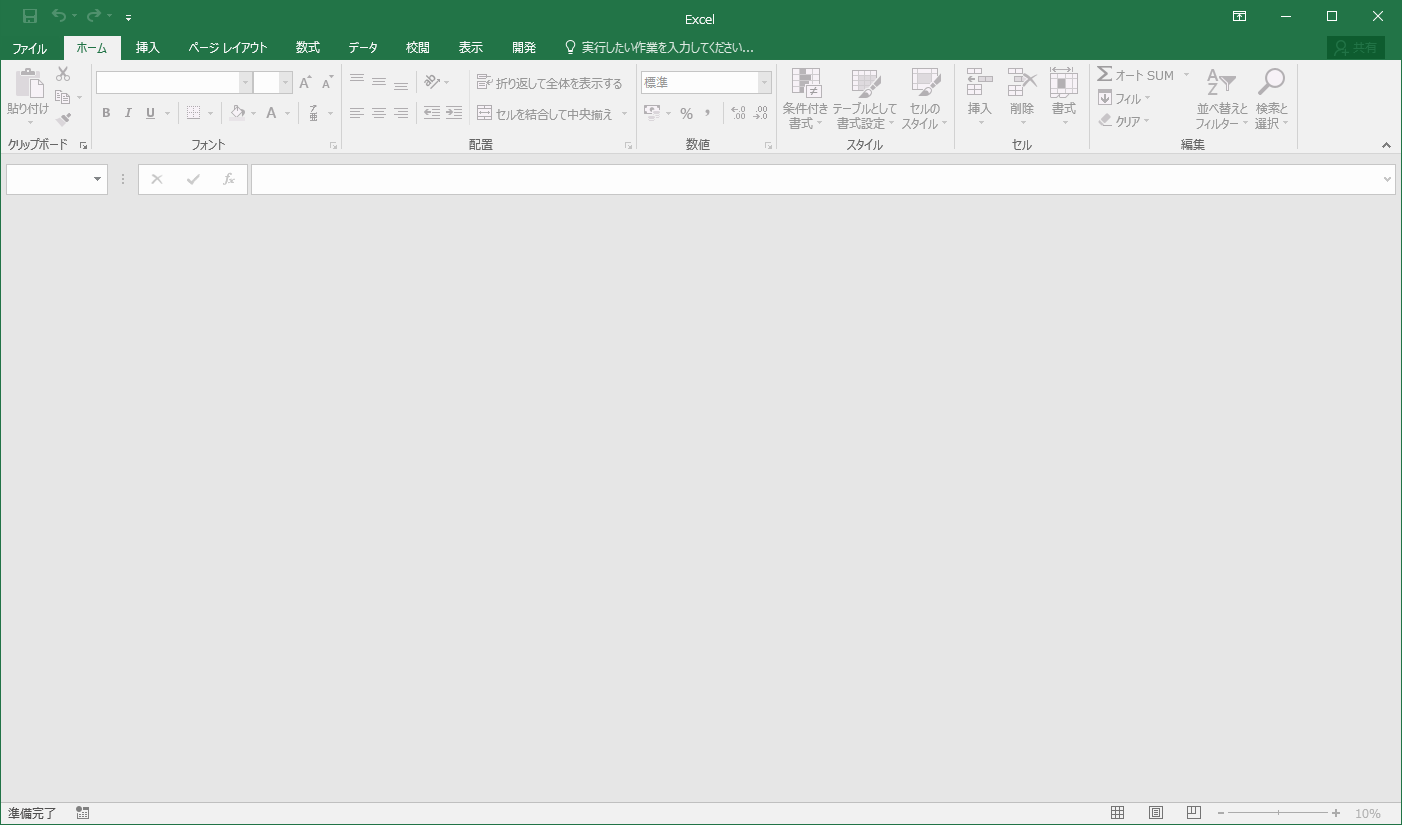1402x825 pixels.
Task: Open セルのスタイル cell styles
Action: click(x=925, y=99)
